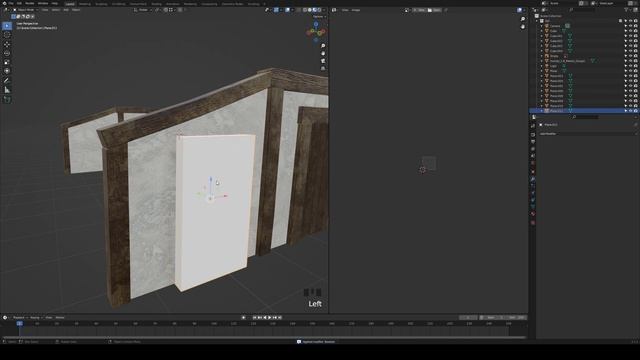Open the Modifiers wrench properties tab
Viewport: 640px width, 360px height.
[533, 179]
